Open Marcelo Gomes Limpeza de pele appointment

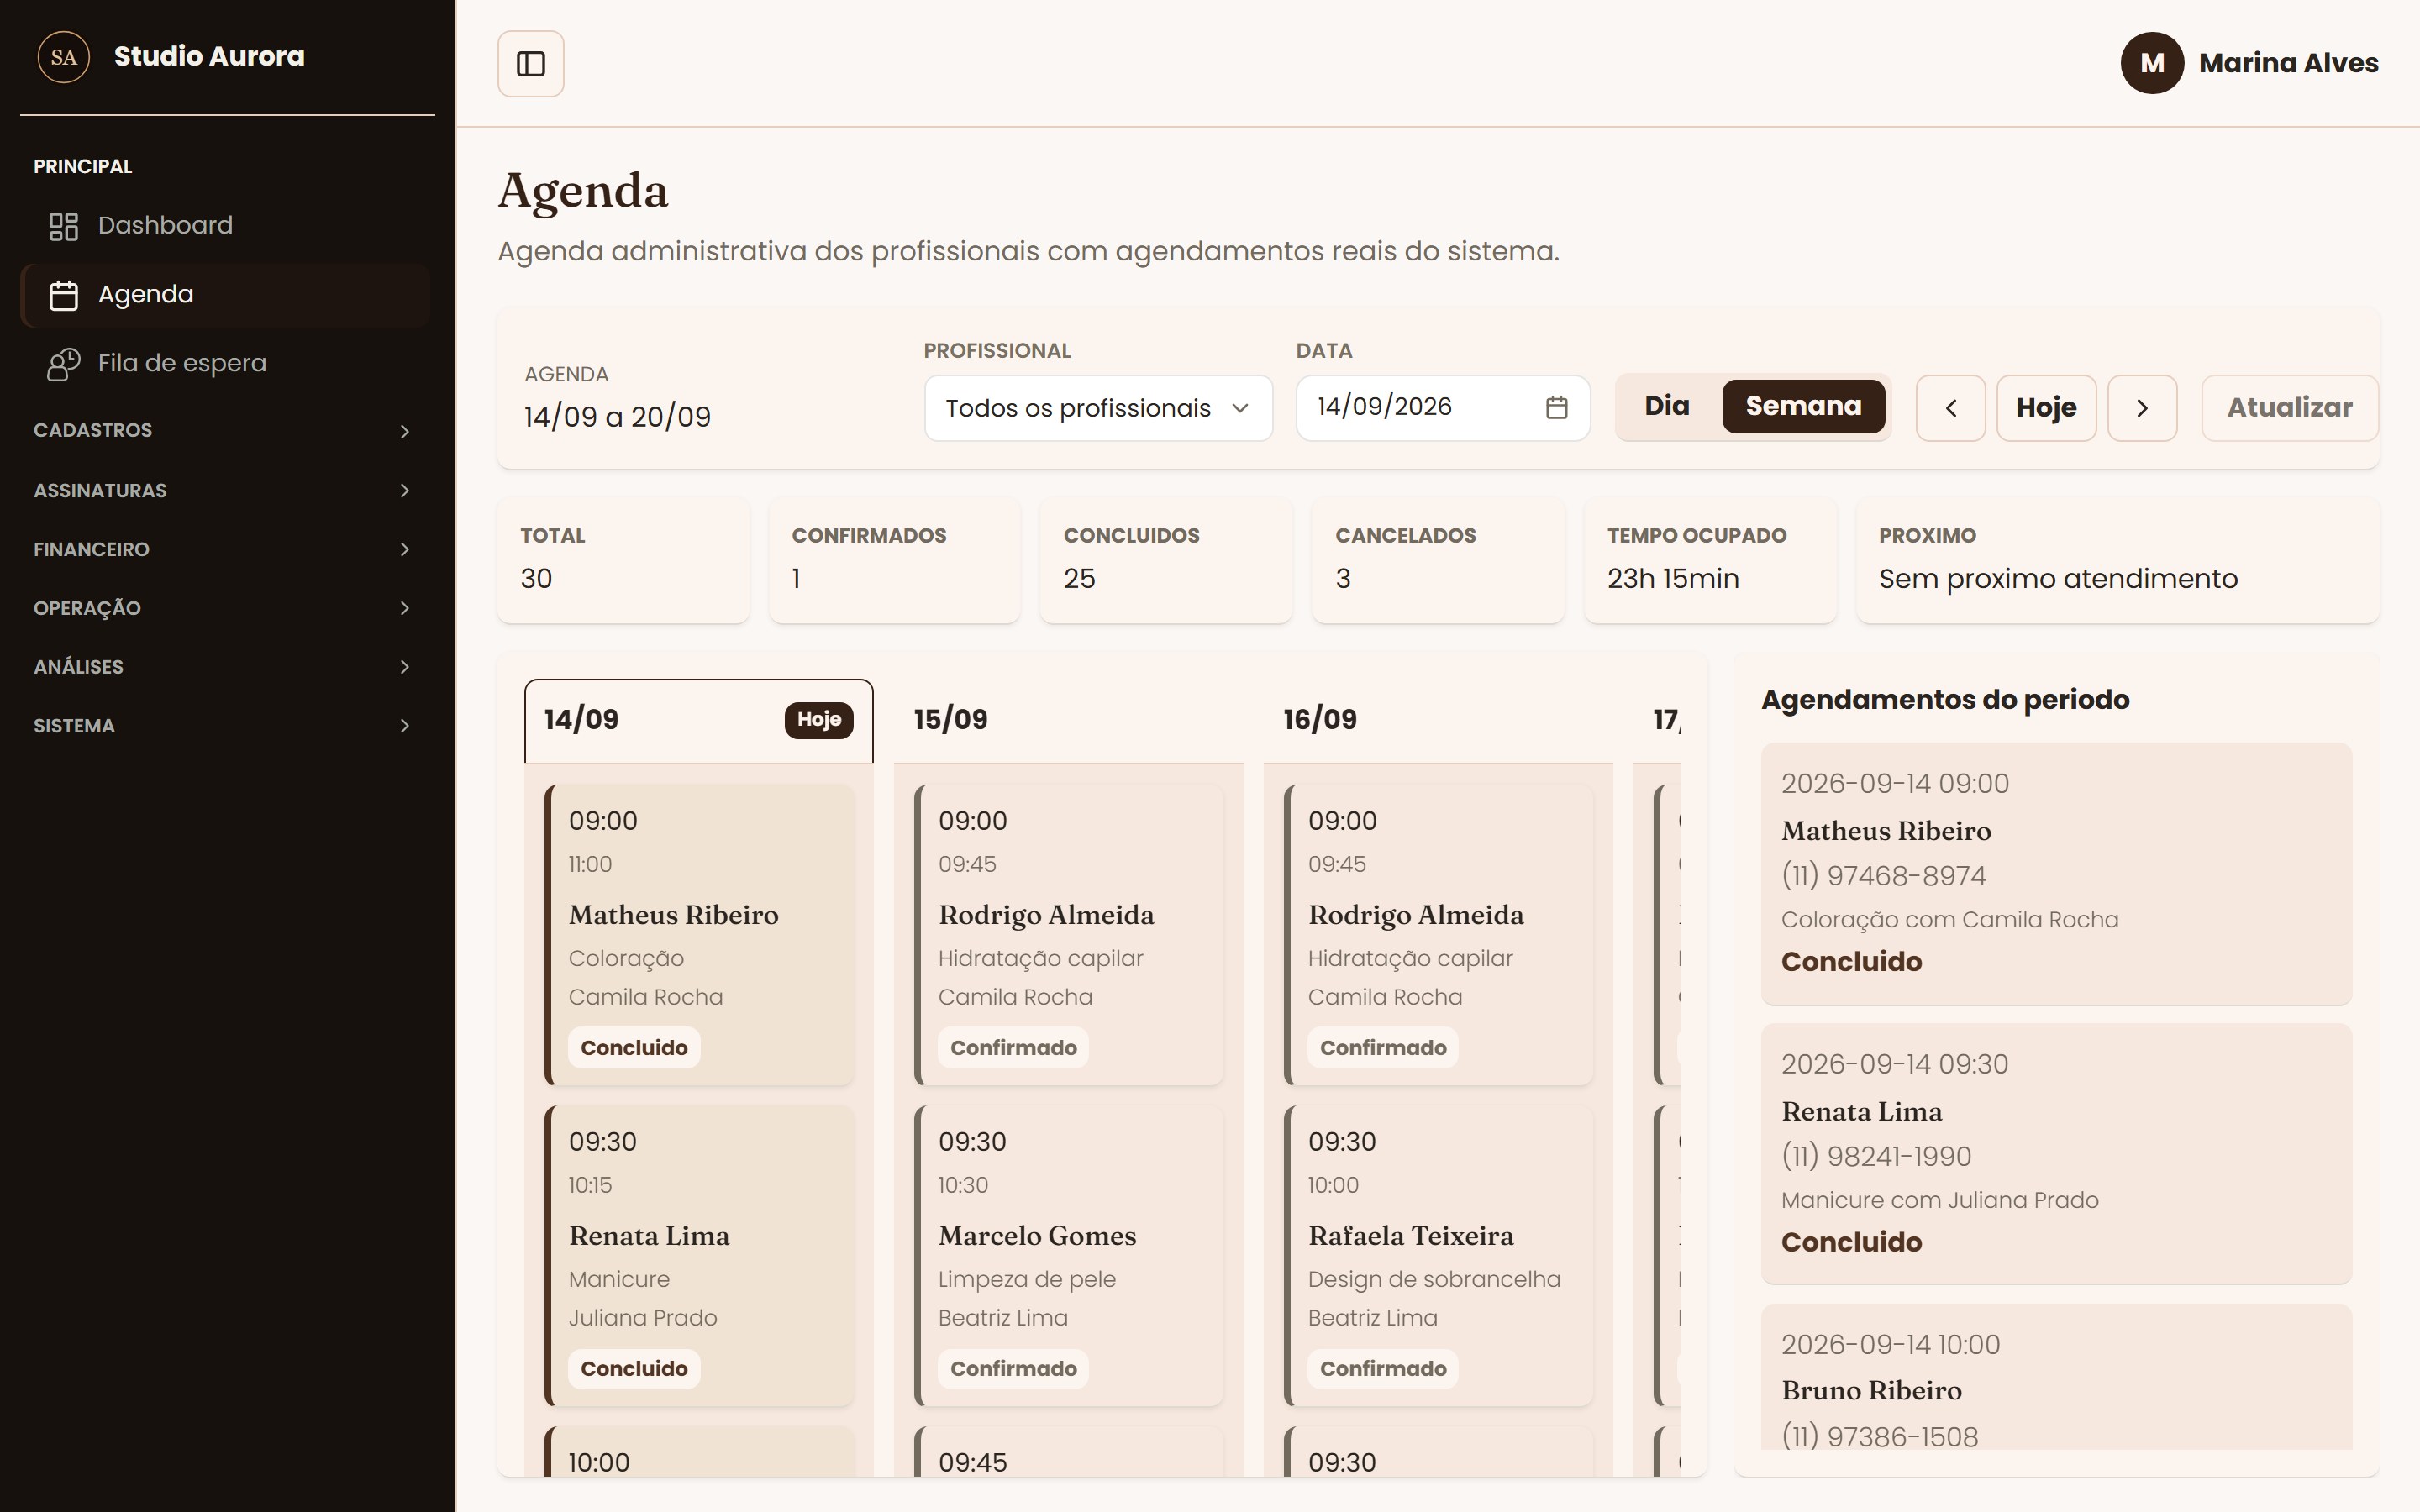tap(1069, 1256)
